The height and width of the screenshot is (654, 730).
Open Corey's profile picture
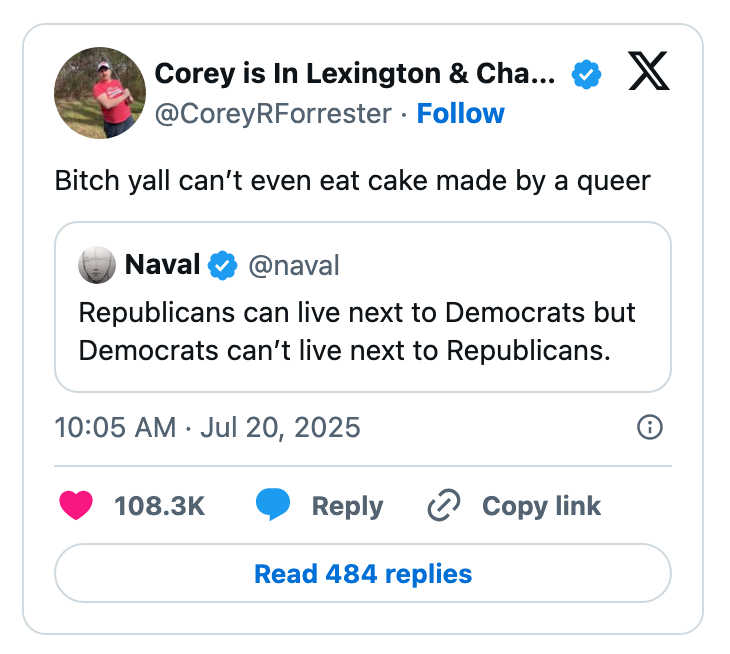[100, 93]
